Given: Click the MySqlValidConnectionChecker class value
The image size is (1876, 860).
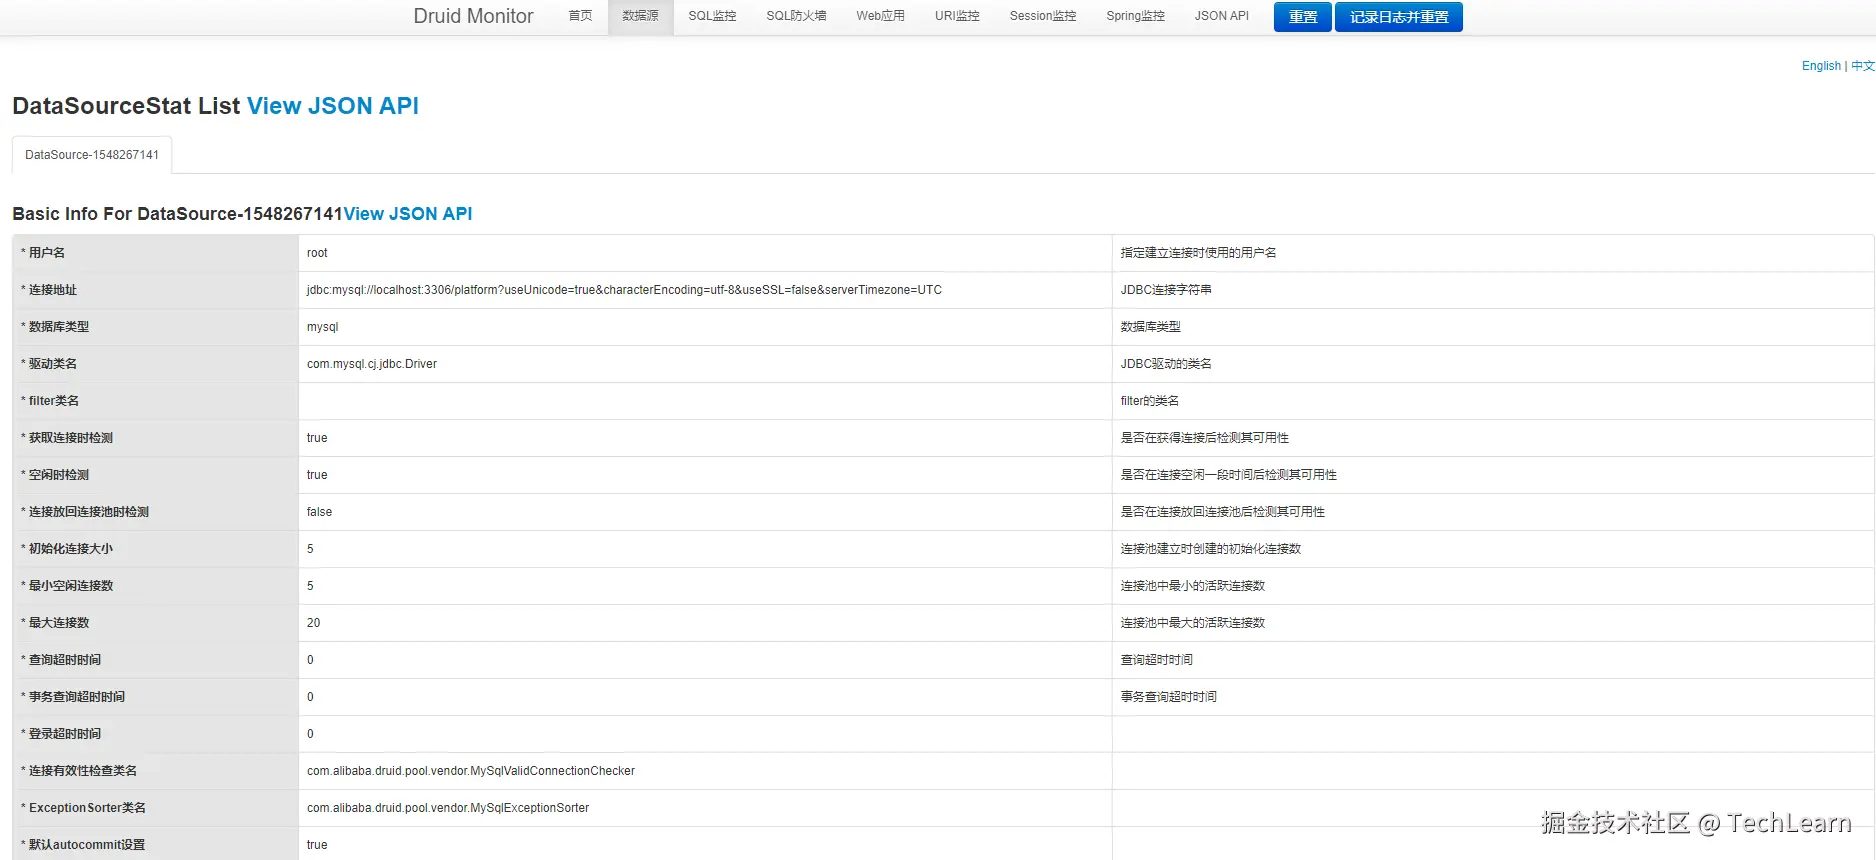Looking at the screenshot, I should pos(471,771).
